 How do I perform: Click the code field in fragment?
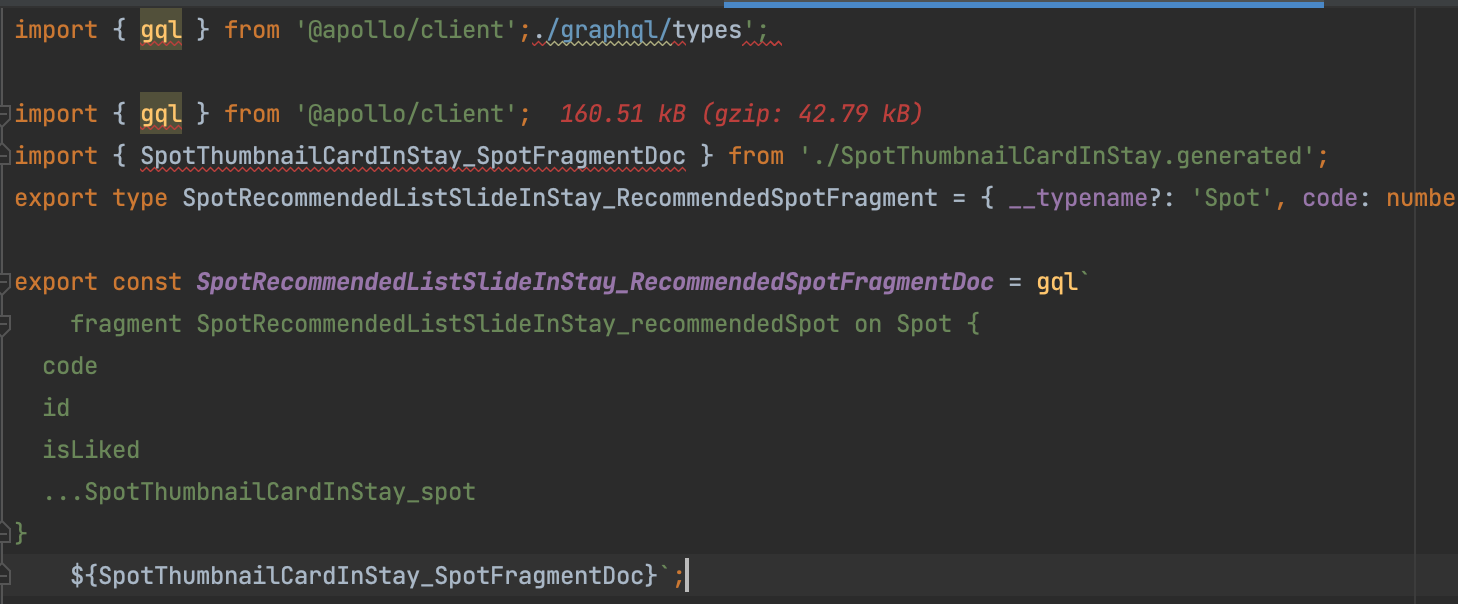coord(70,366)
